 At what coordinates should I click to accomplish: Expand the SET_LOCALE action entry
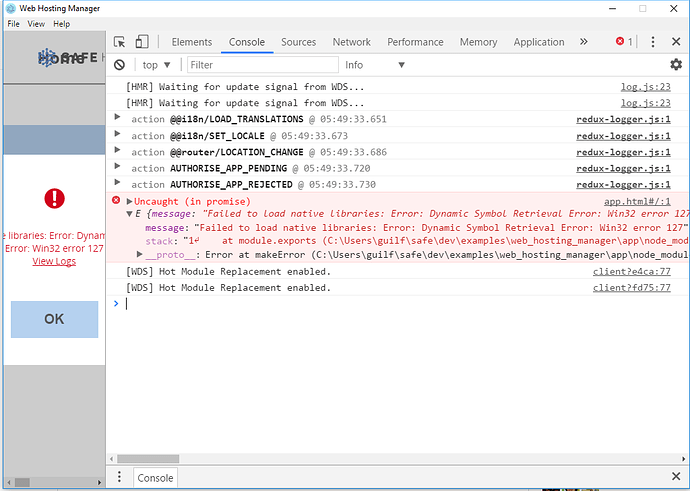click(x=117, y=134)
